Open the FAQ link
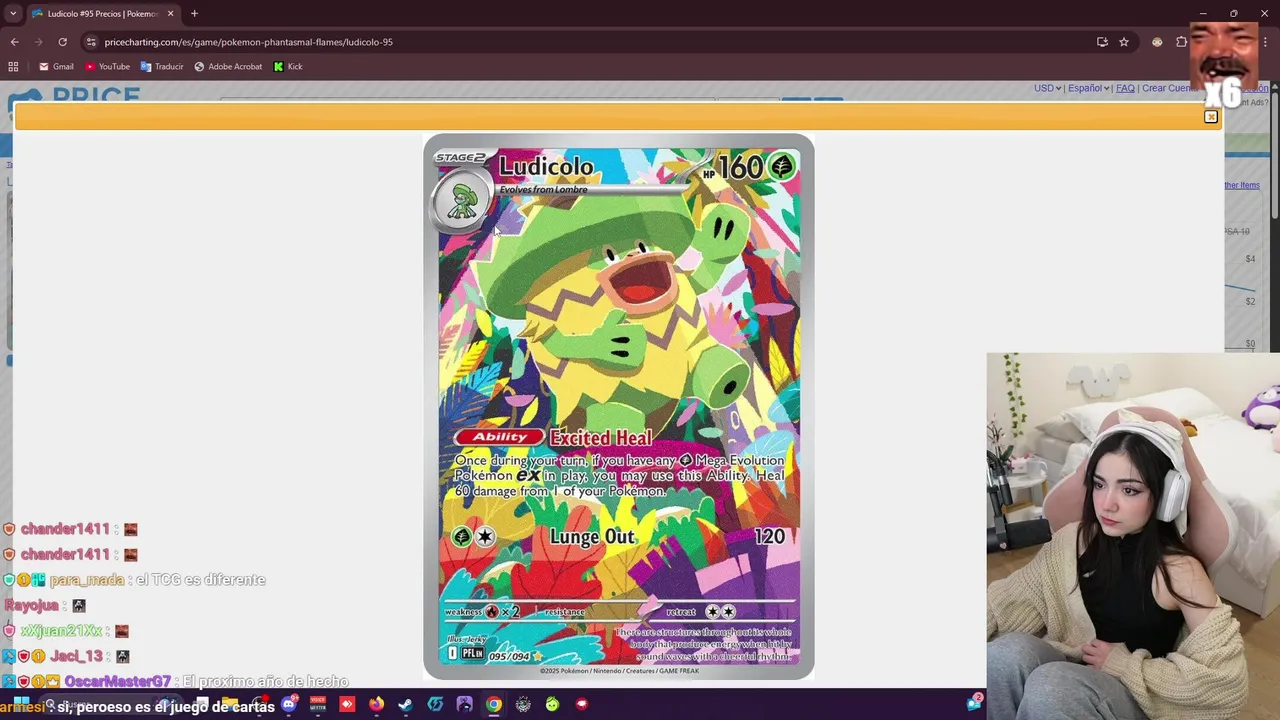This screenshot has height=720, width=1280. click(1125, 88)
